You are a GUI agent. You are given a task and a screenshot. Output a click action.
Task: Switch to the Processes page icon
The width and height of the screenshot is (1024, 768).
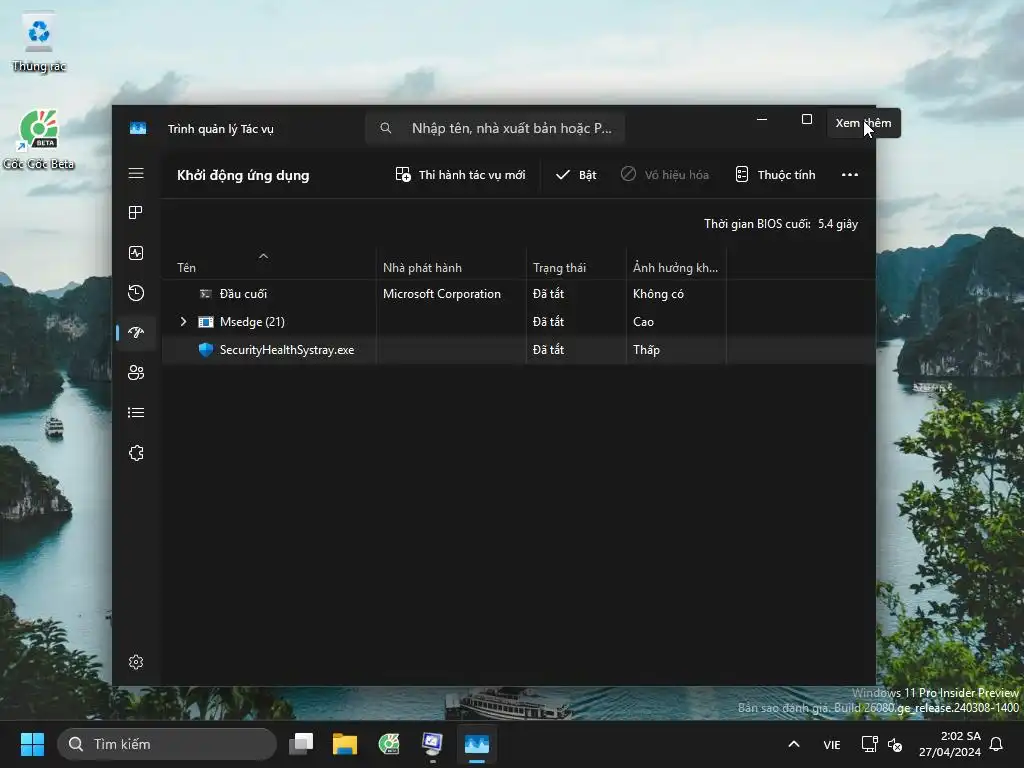tap(136, 213)
